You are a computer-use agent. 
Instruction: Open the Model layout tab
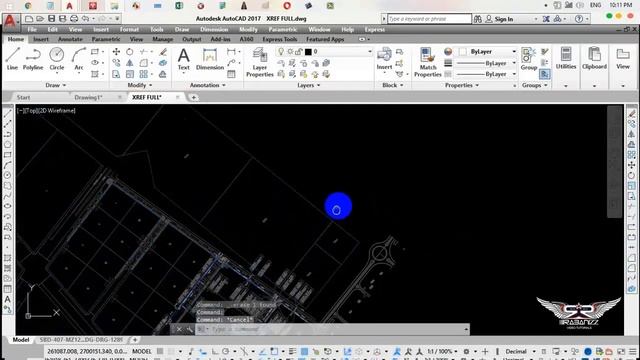coord(20,340)
